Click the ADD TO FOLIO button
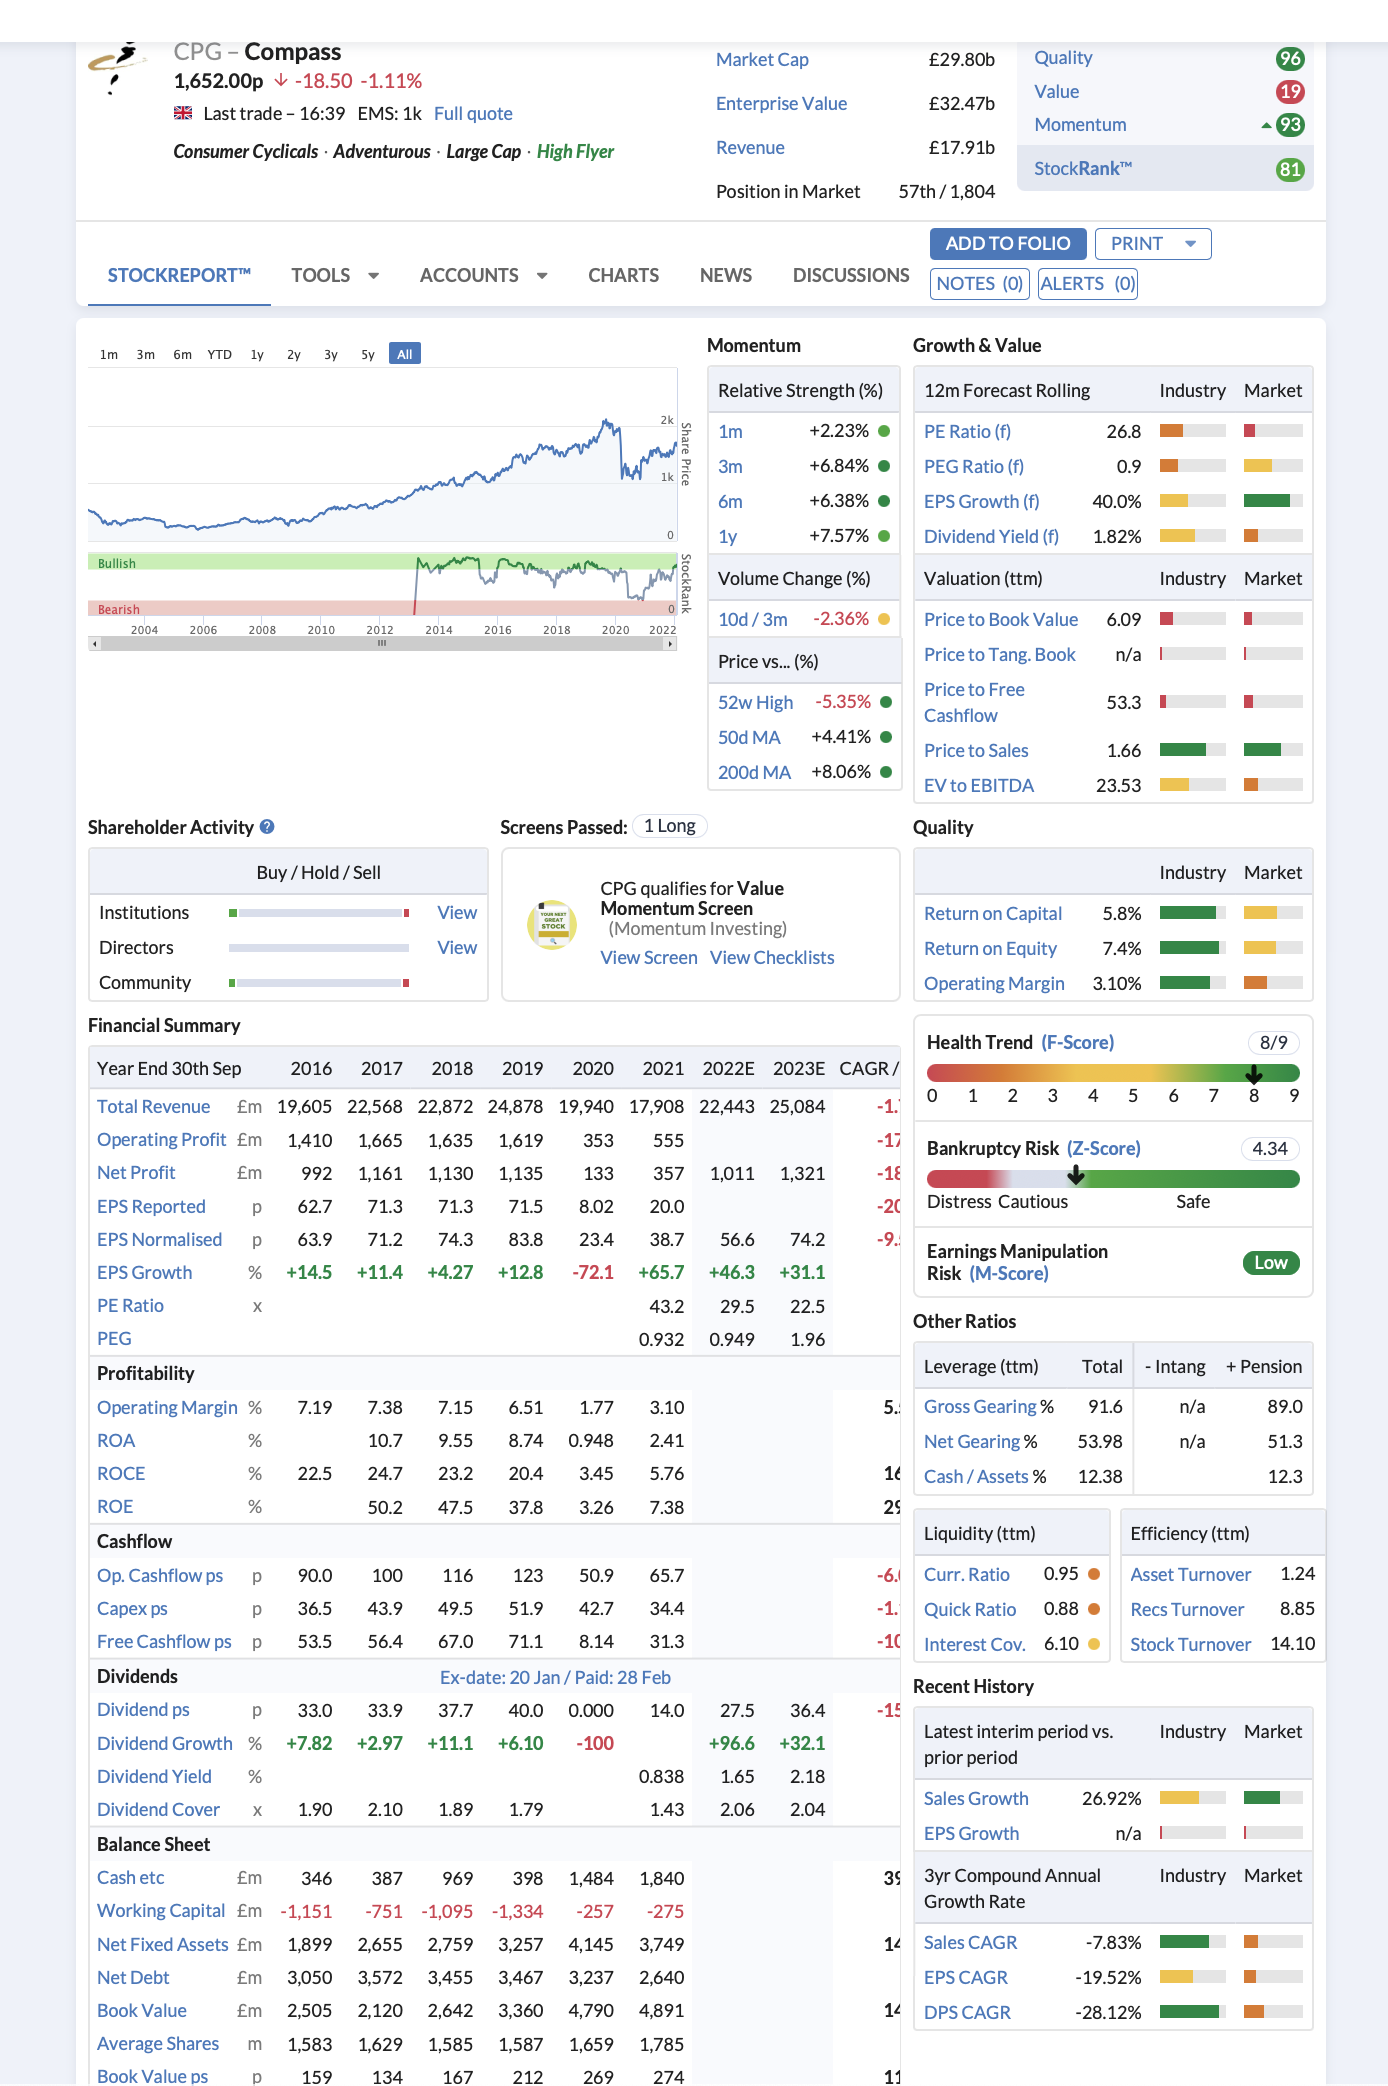 click(x=1008, y=244)
